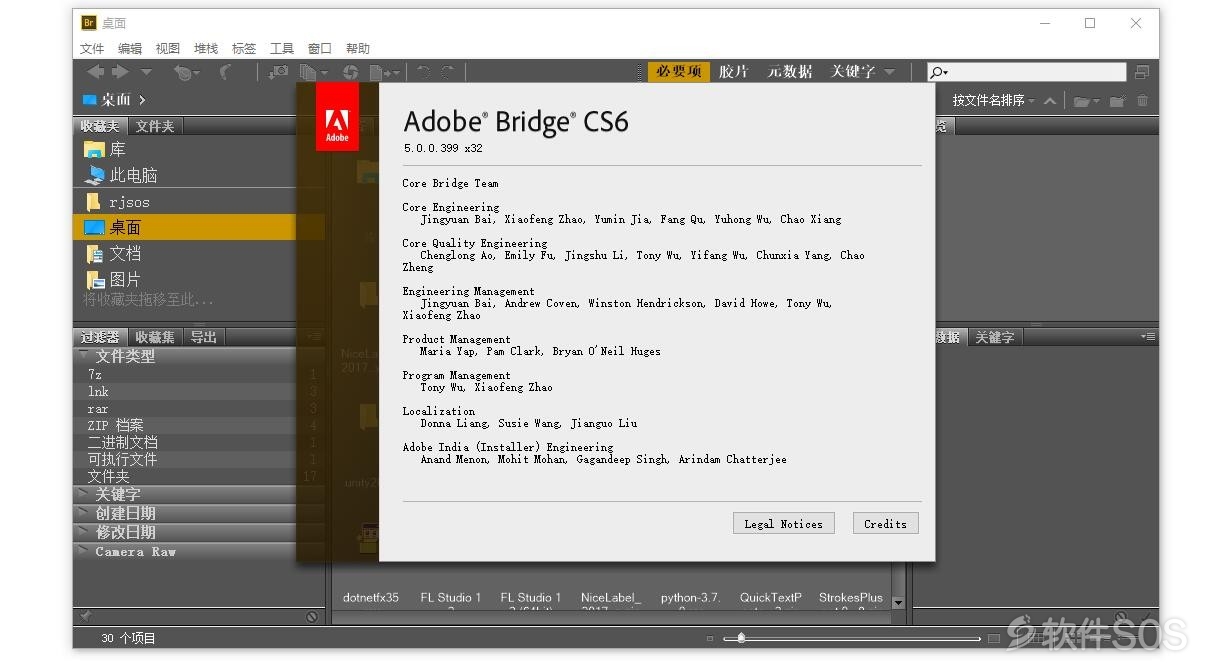
Task: Go back with the left arrow icon
Action: pos(95,72)
